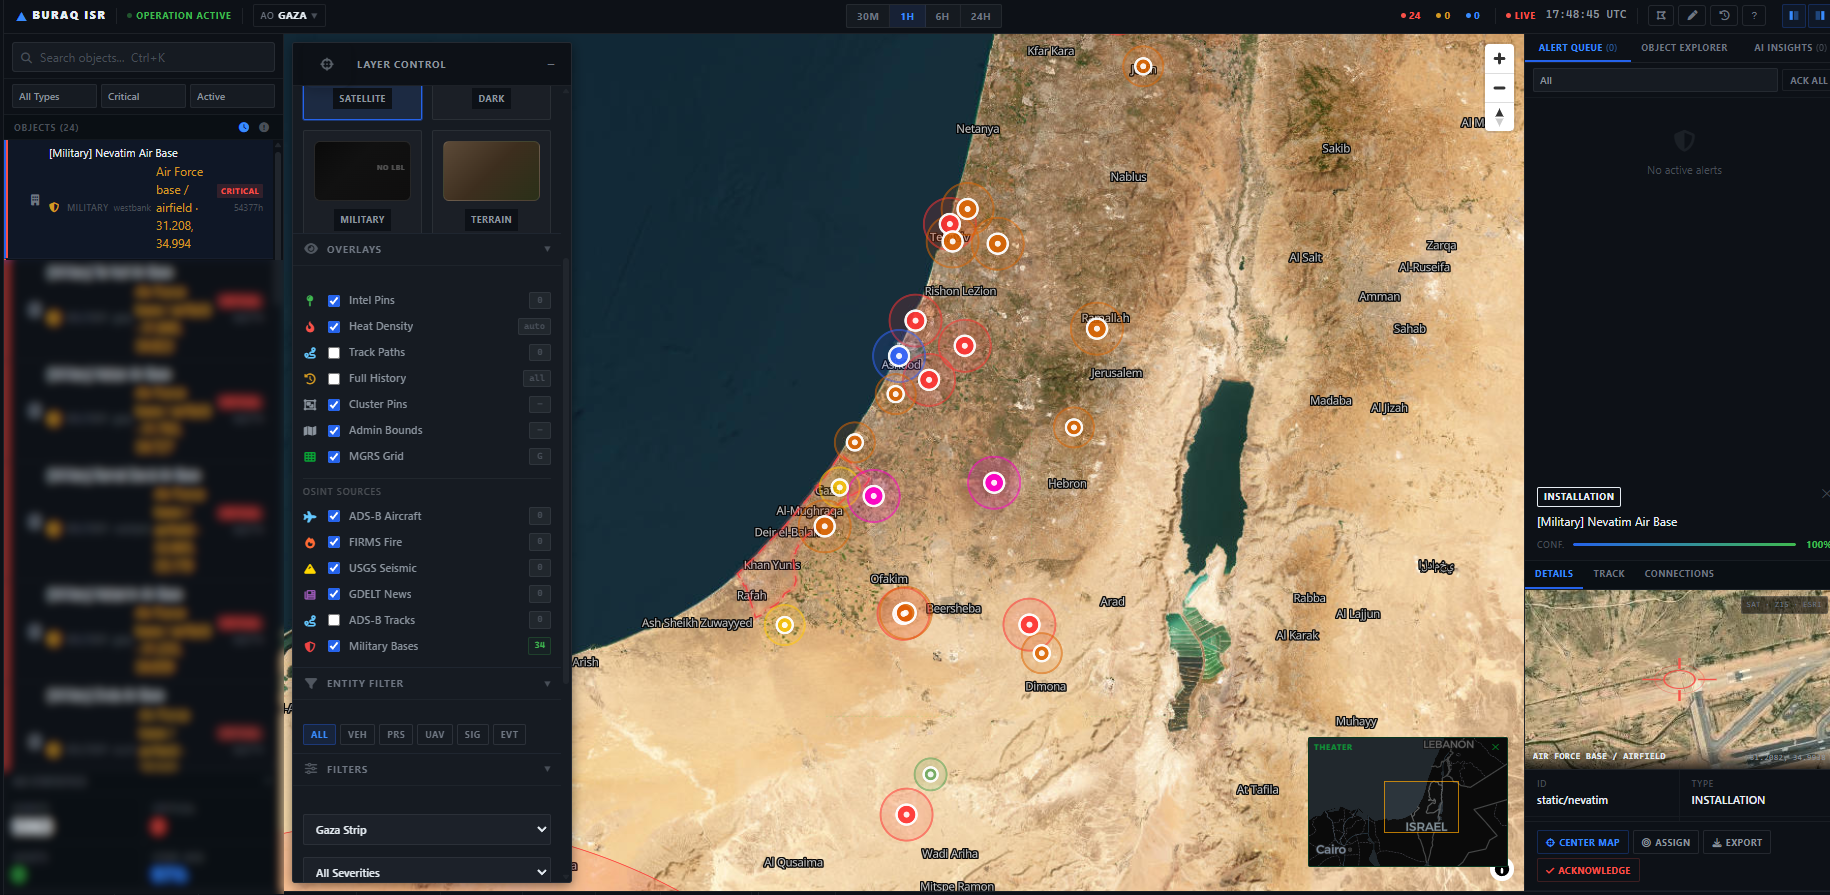1830x895 pixels.
Task: Toggle the Heat Density overlay checkbox
Action: pyautogui.click(x=334, y=327)
